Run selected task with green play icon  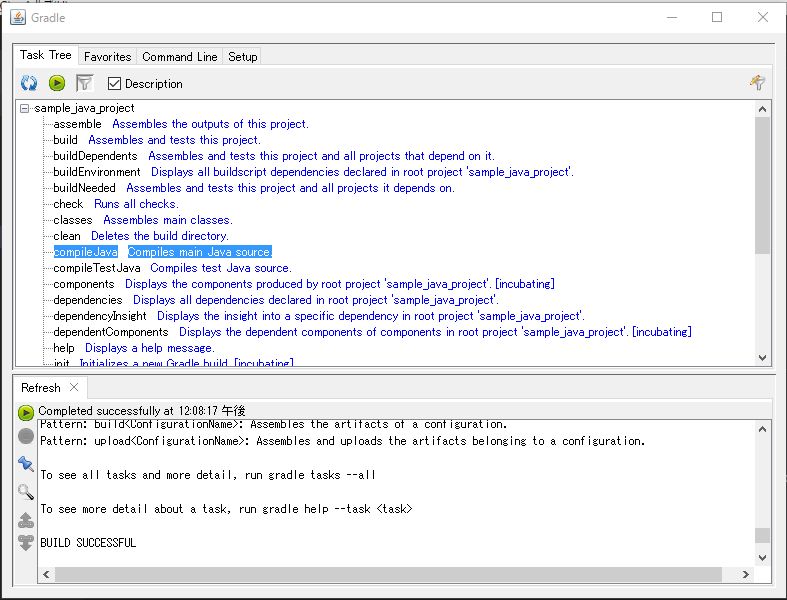click(57, 84)
